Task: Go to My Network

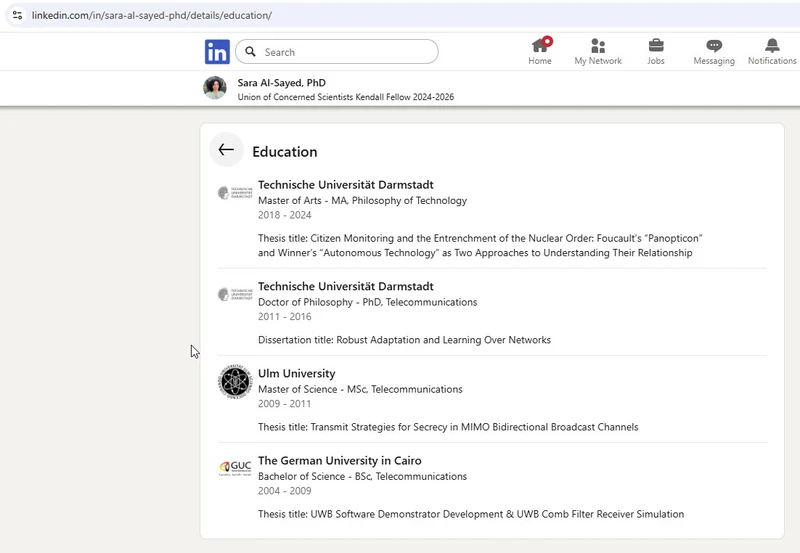Action: coord(598,51)
